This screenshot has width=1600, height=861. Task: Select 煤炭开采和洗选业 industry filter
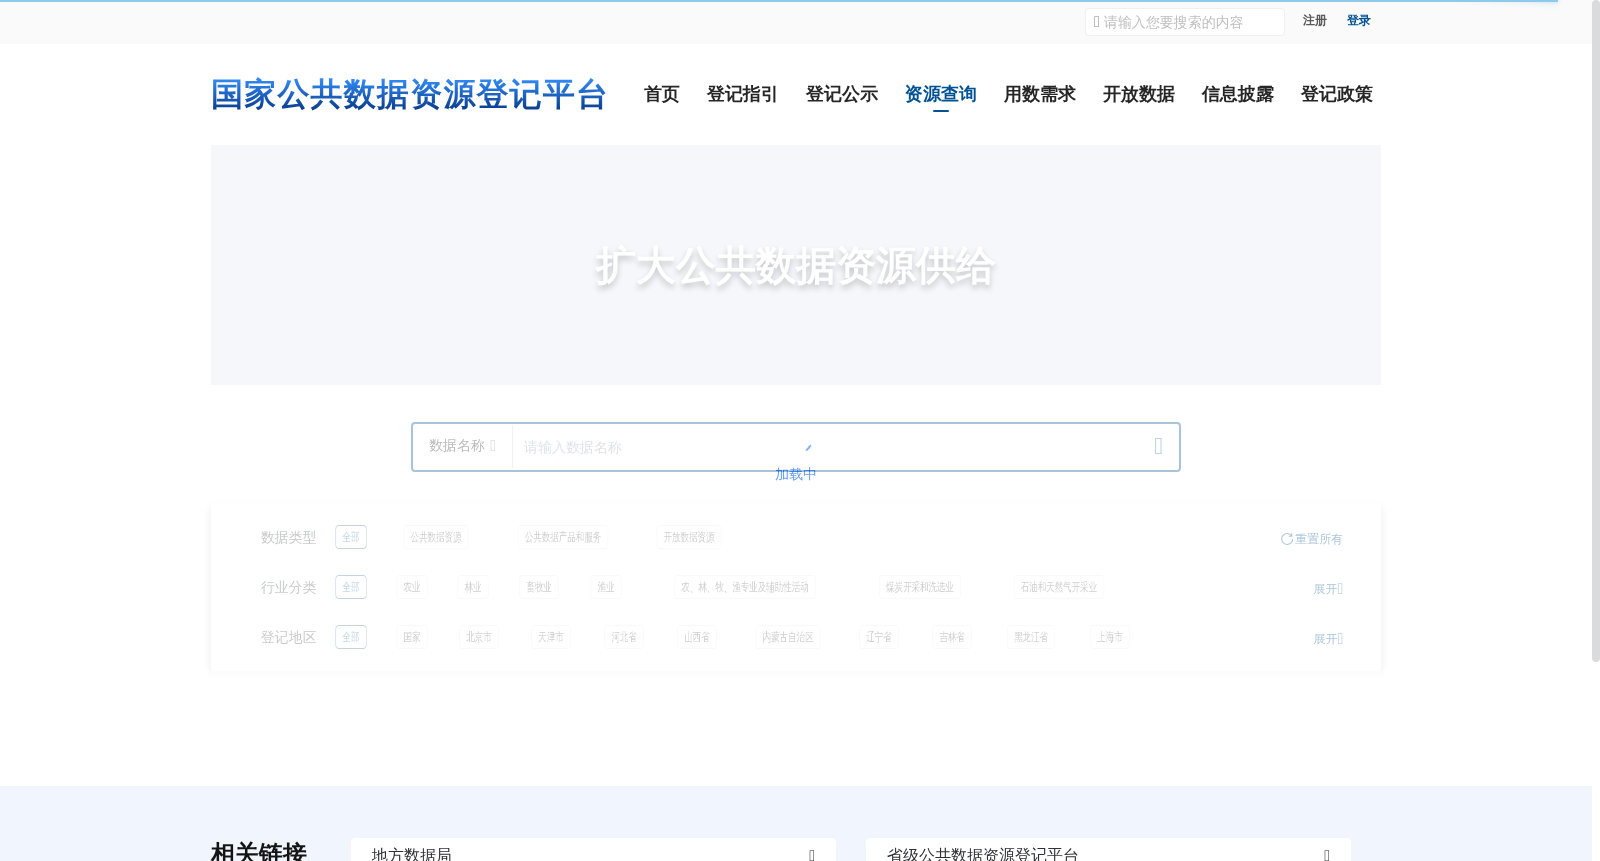click(x=920, y=587)
